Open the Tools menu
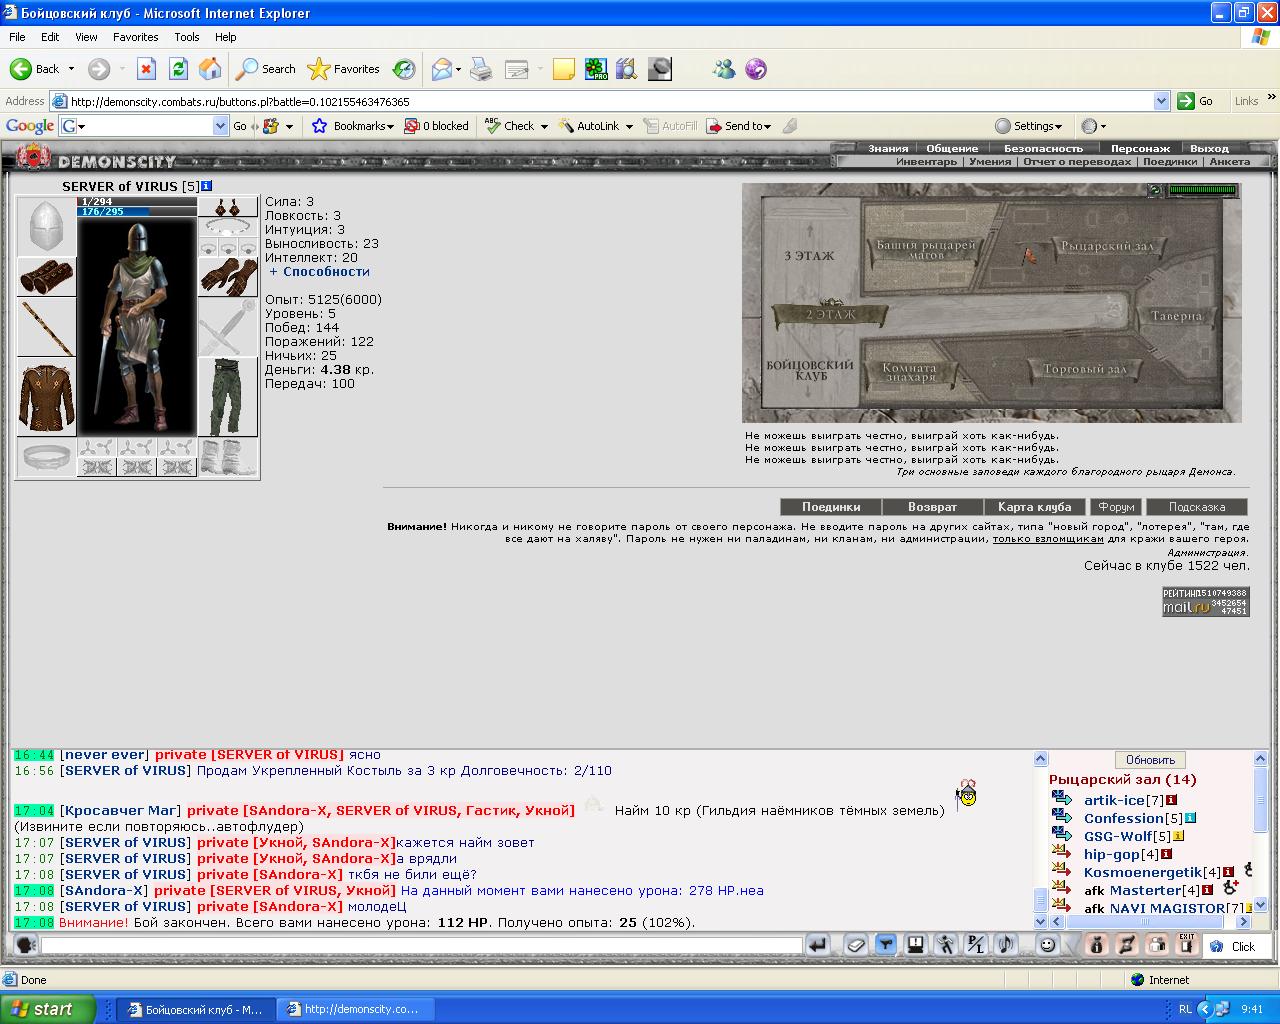Screen dimensions: 1280x1024 pos(187,37)
